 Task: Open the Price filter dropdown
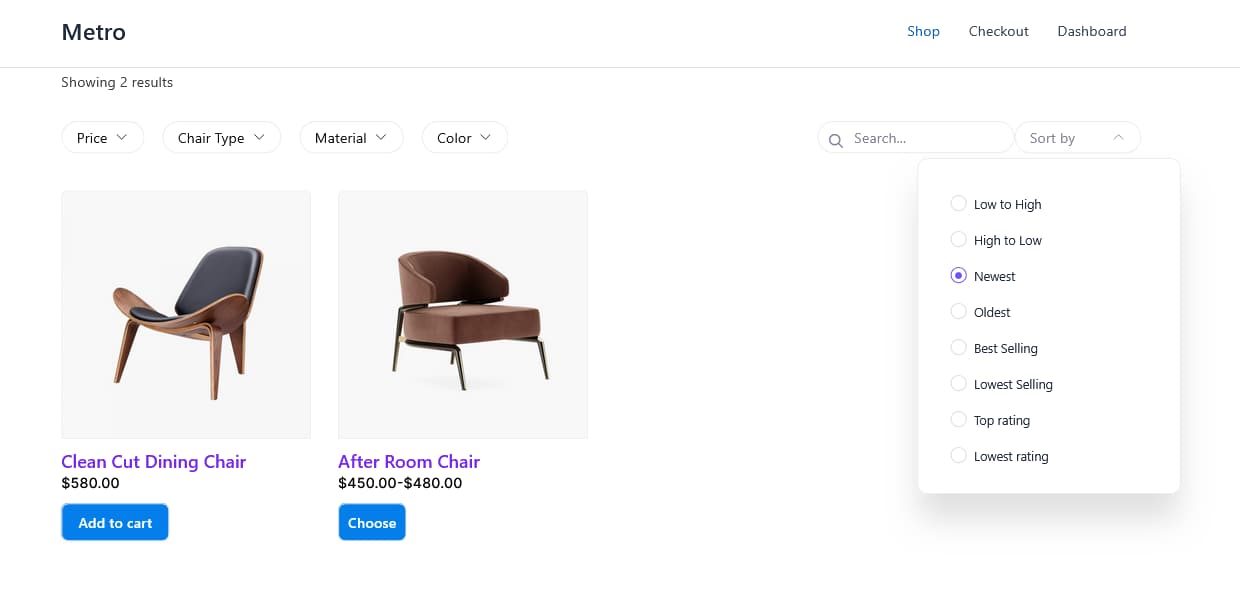click(102, 137)
